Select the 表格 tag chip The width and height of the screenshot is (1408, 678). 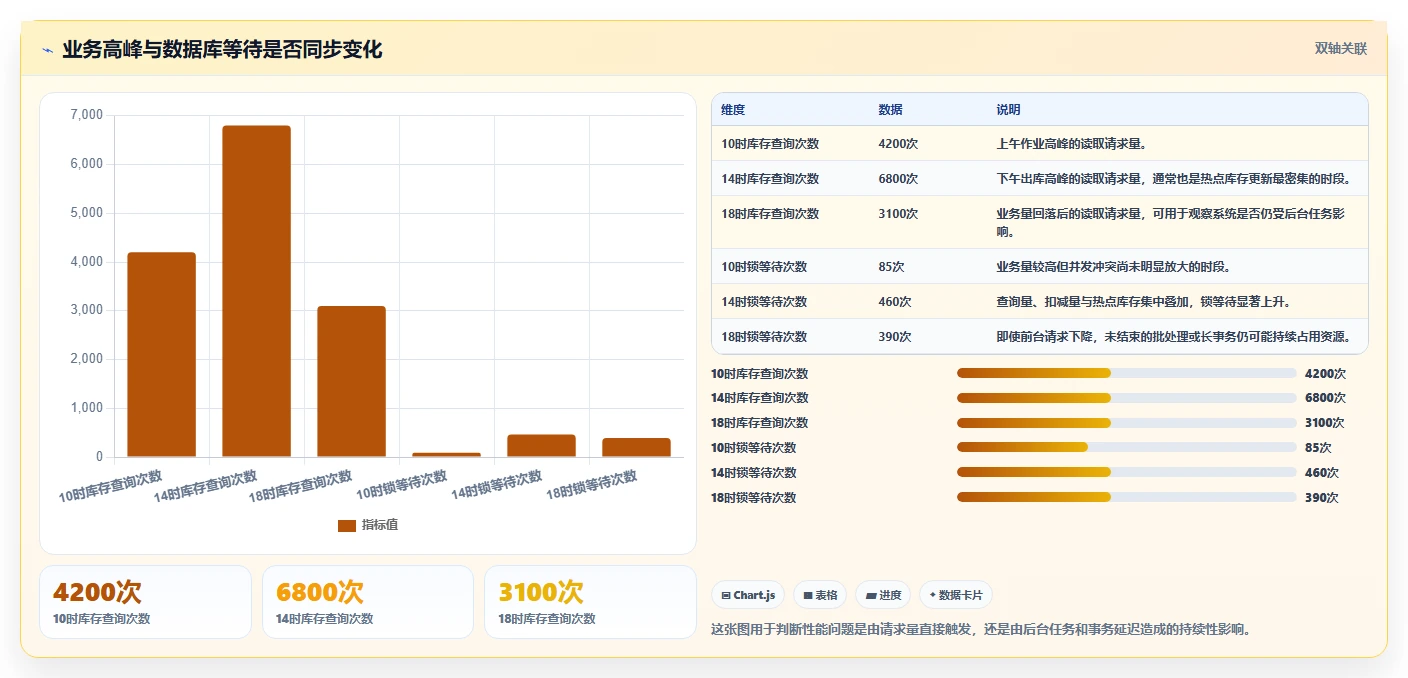coord(820,595)
